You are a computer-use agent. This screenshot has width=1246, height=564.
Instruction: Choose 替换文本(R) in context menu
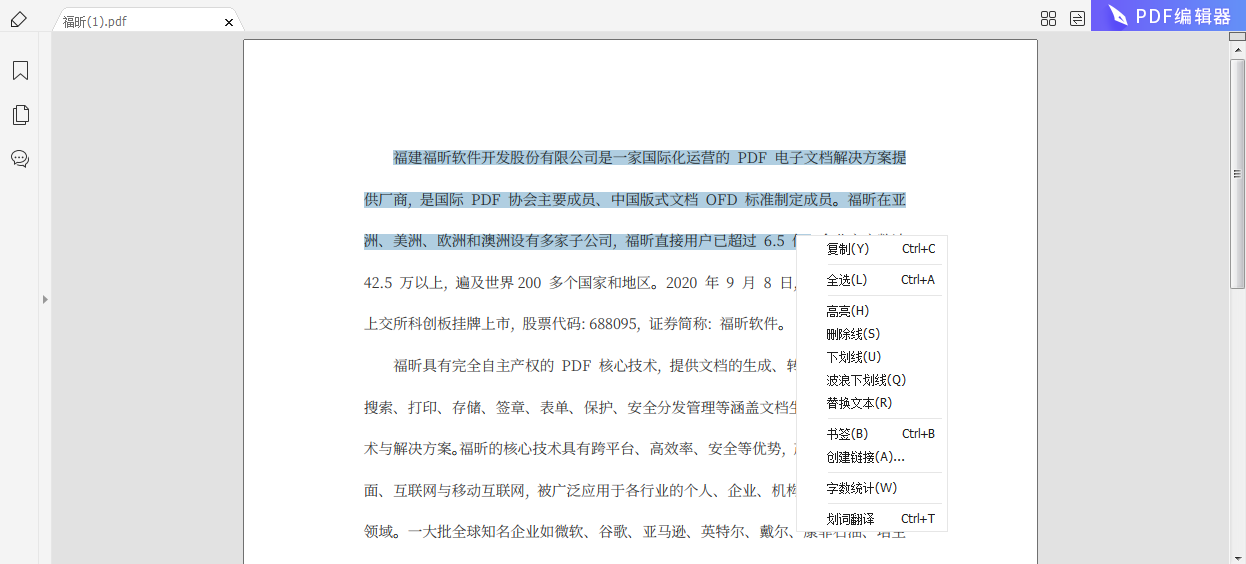(x=871, y=403)
